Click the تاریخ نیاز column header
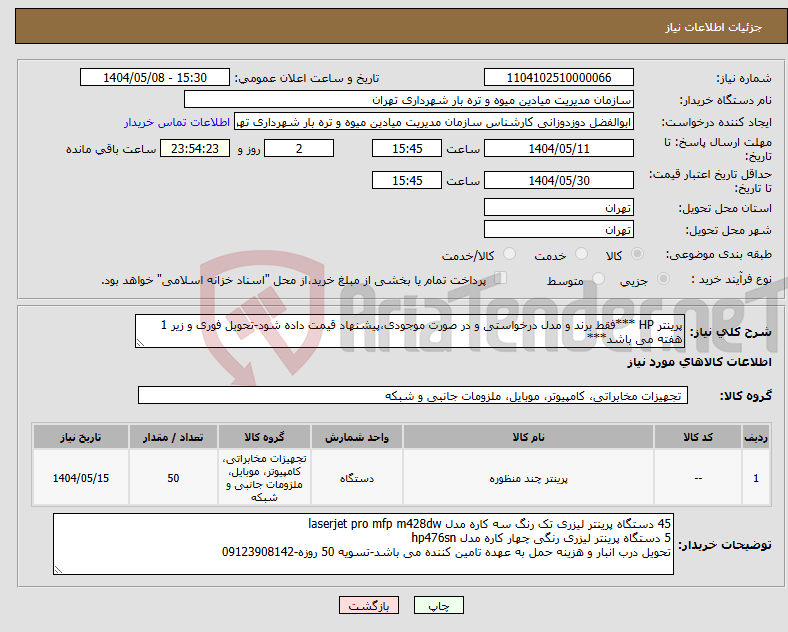 (x=81, y=437)
